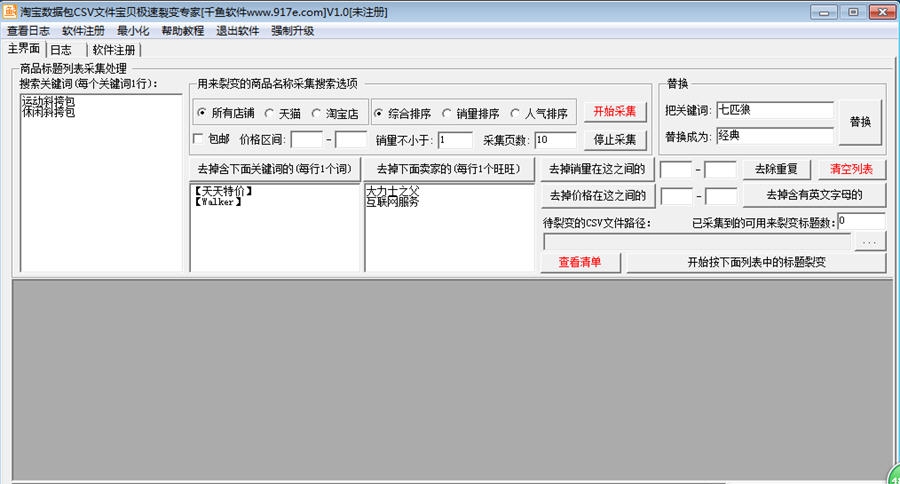Select the 天猫 radio button
This screenshot has height=484, width=900.
pyautogui.click(x=283, y=114)
